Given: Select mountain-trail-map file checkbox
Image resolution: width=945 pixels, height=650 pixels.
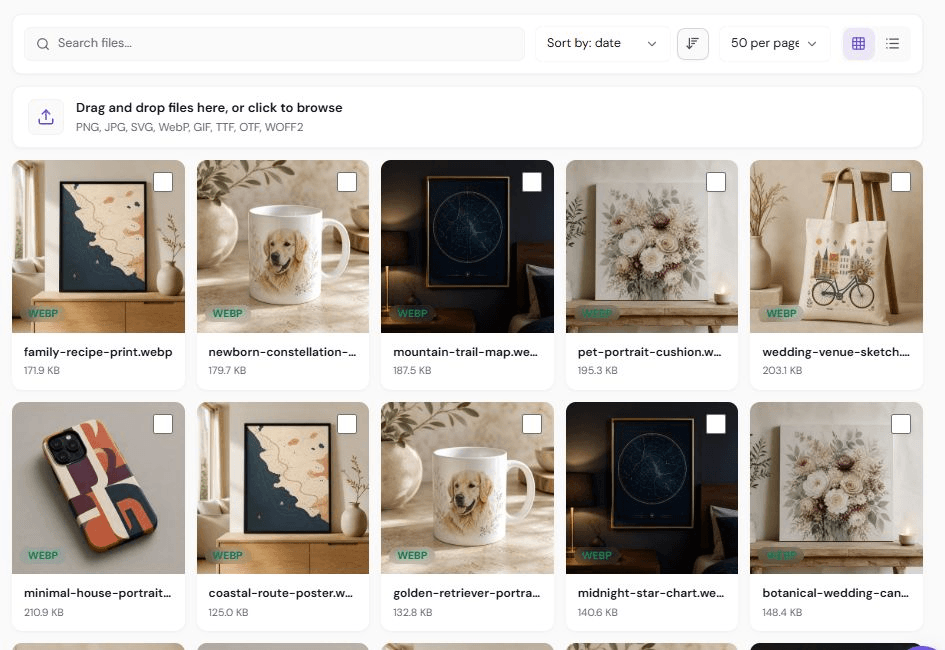Looking at the screenshot, I should [532, 182].
